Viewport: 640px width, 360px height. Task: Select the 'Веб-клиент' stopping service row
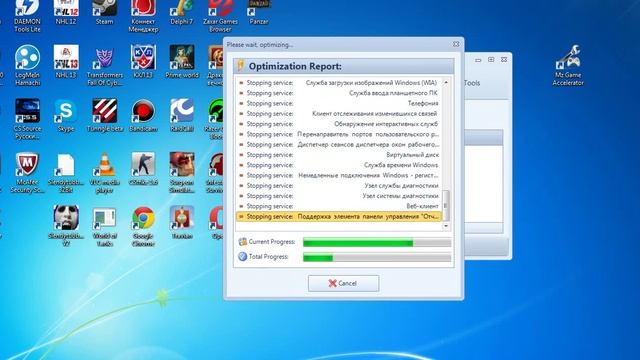tap(339, 206)
